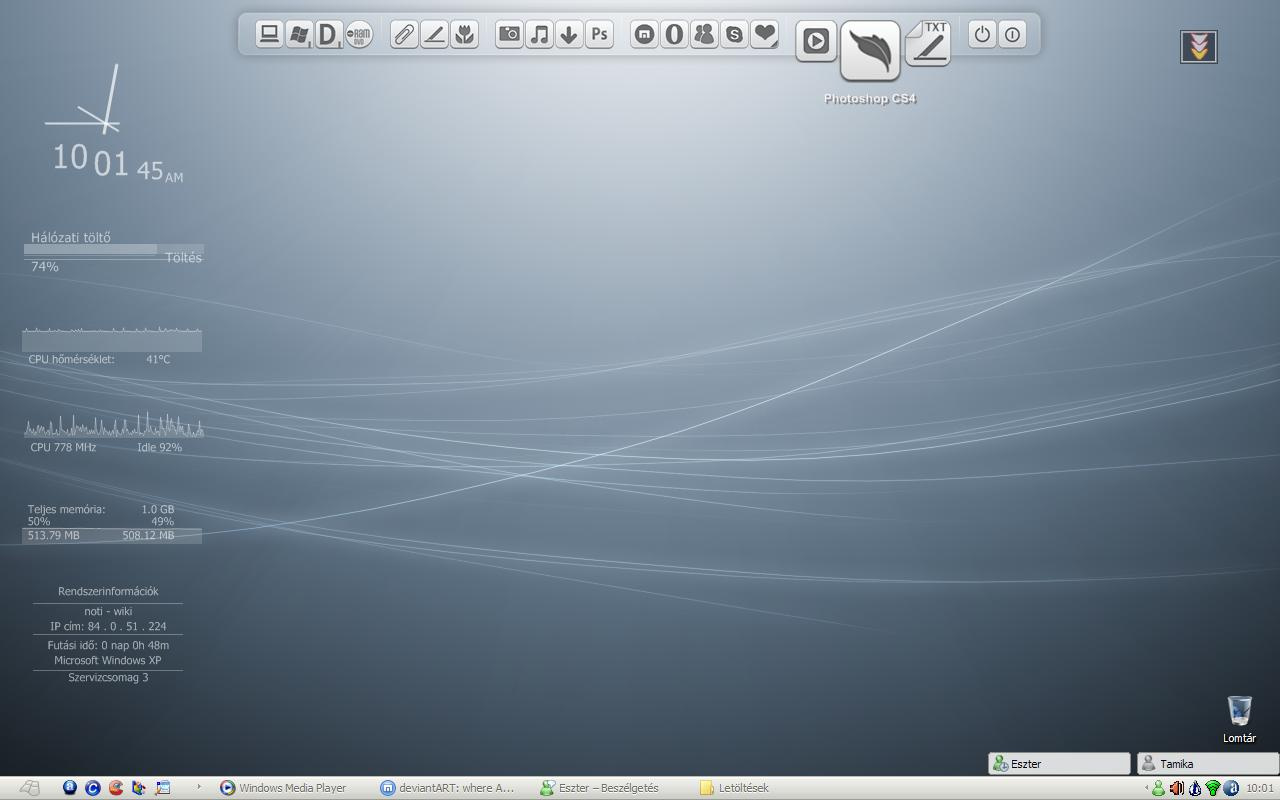Viewport: 1280px width, 800px height.
Task: Expand the quick launch overflow arrow
Action: (x=198, y=787)
